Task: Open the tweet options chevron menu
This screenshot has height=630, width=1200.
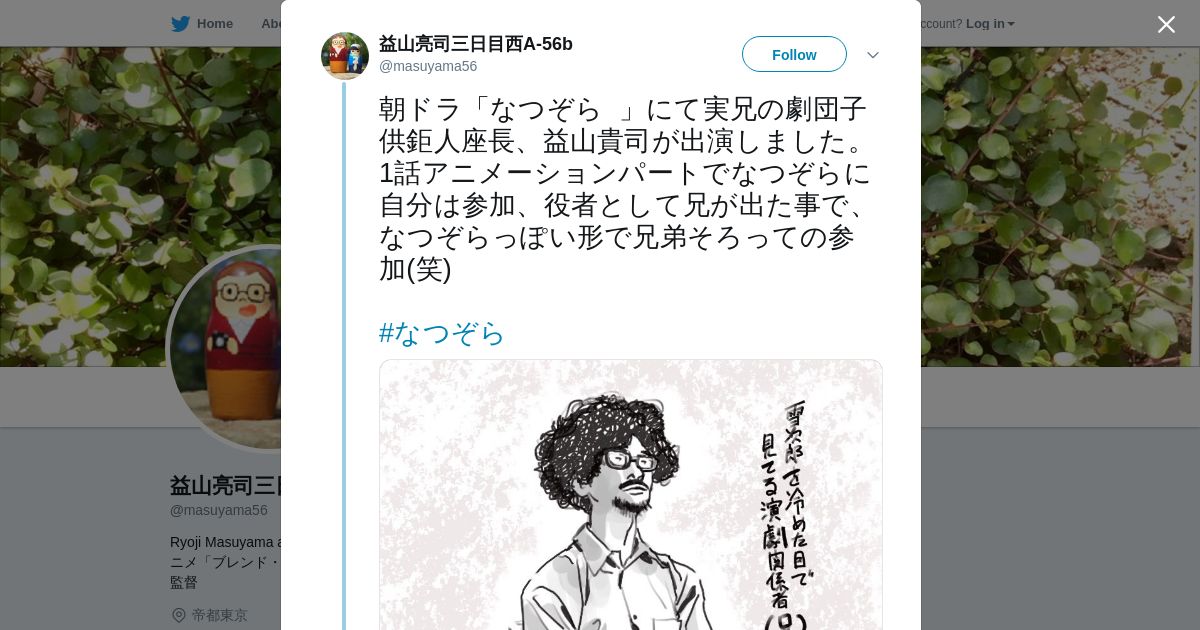Action: coord(872,55)
